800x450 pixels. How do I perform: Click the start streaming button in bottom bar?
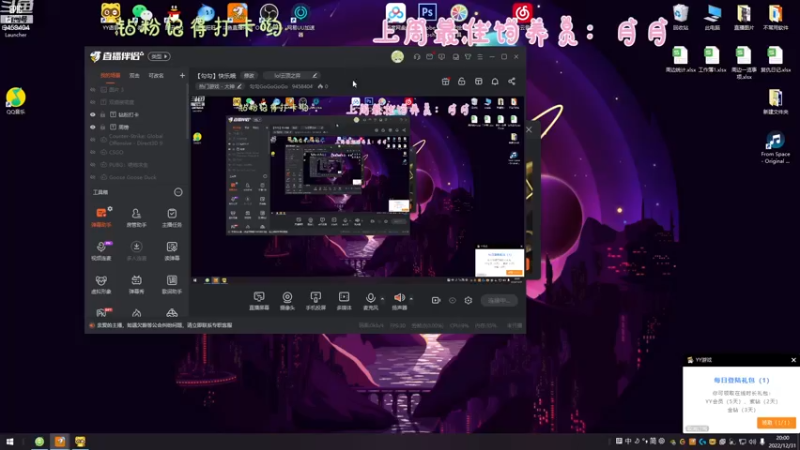click(499, 301)
